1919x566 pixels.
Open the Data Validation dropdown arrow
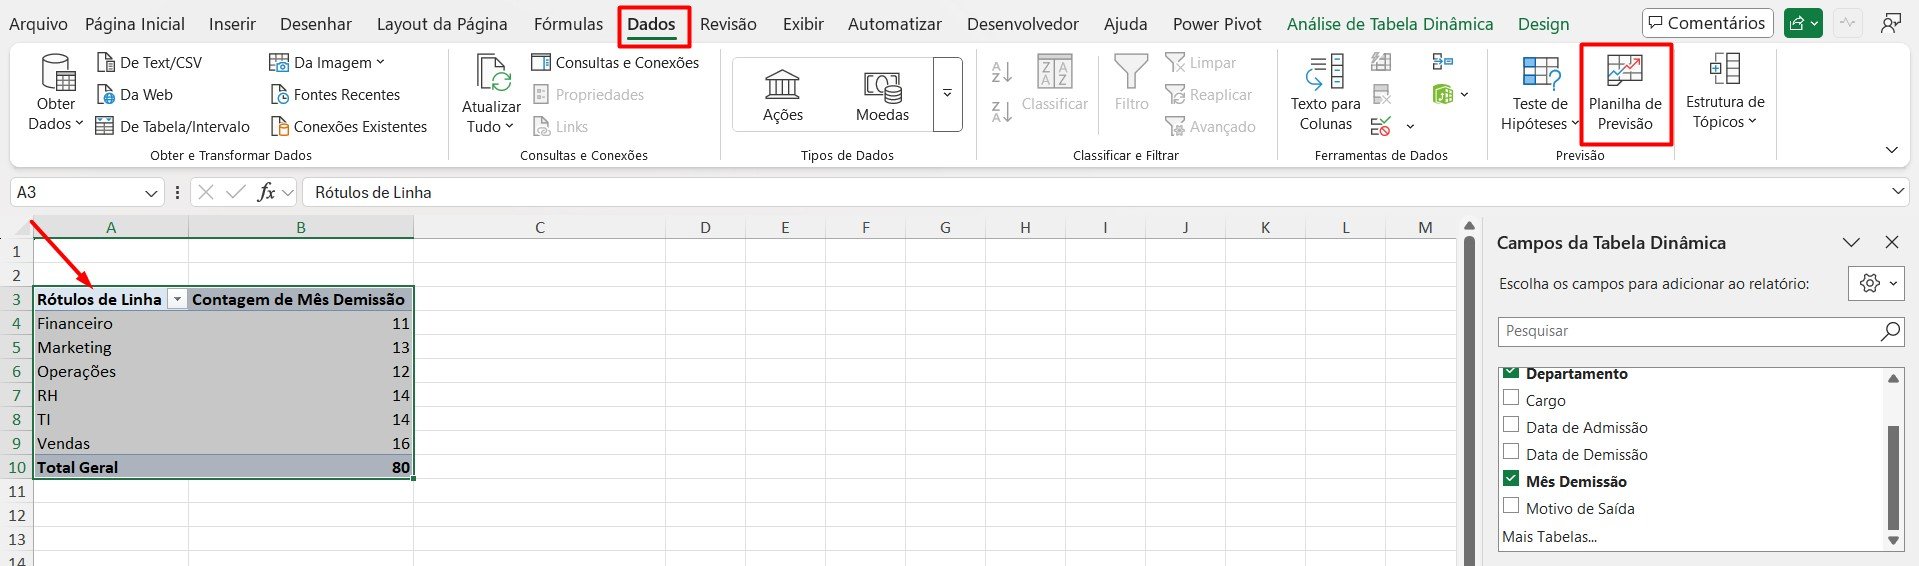(x=1410, y=126)
